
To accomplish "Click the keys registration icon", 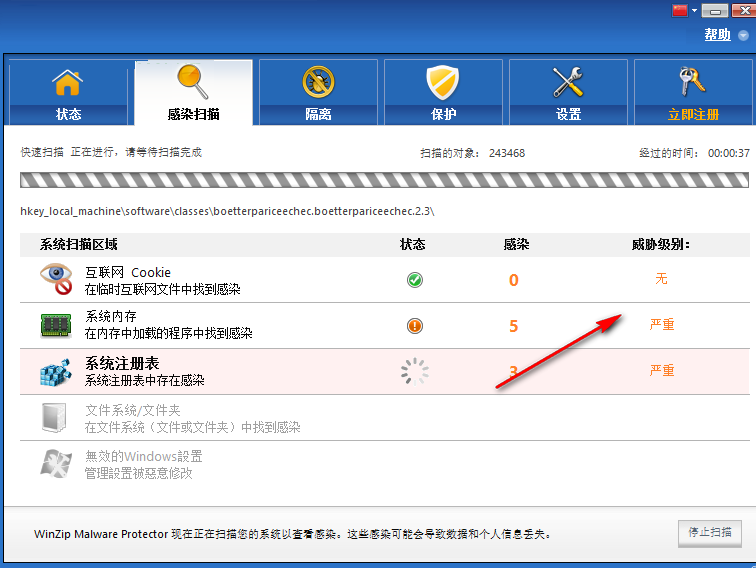I will pos(692,81).
